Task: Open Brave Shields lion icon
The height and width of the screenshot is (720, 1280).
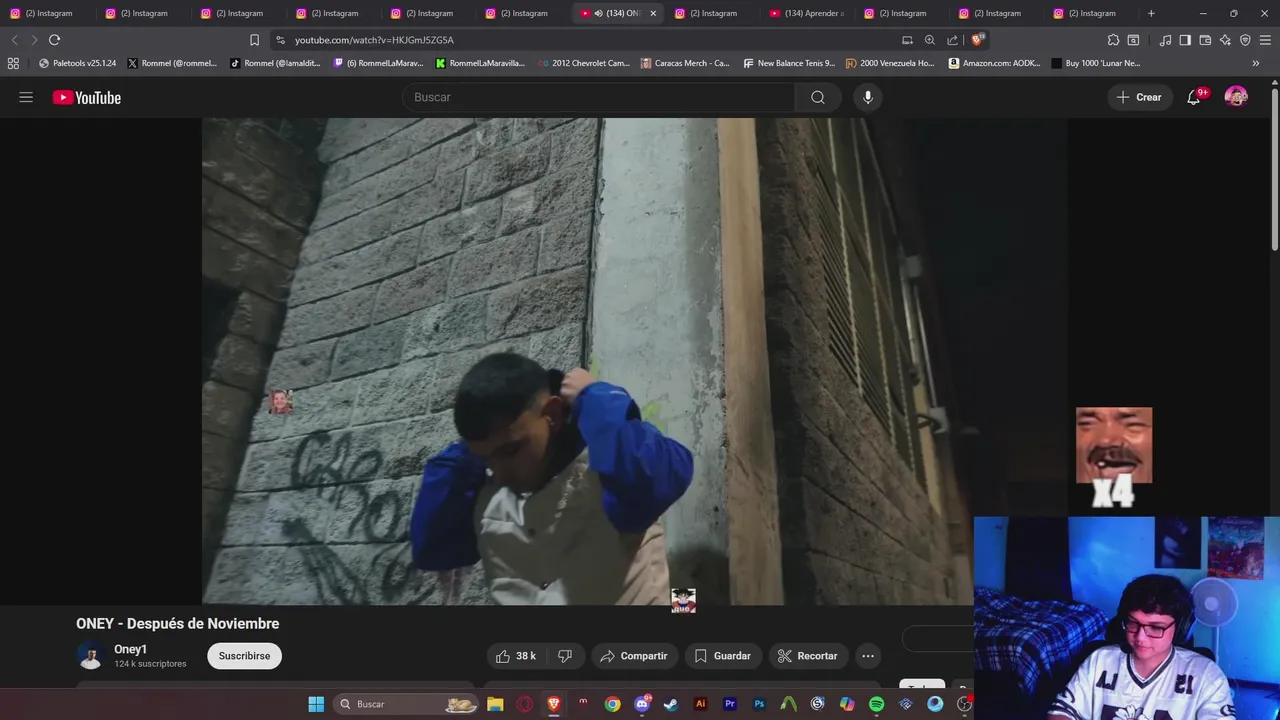Action: pyautogui.click(x=977, y=40)
